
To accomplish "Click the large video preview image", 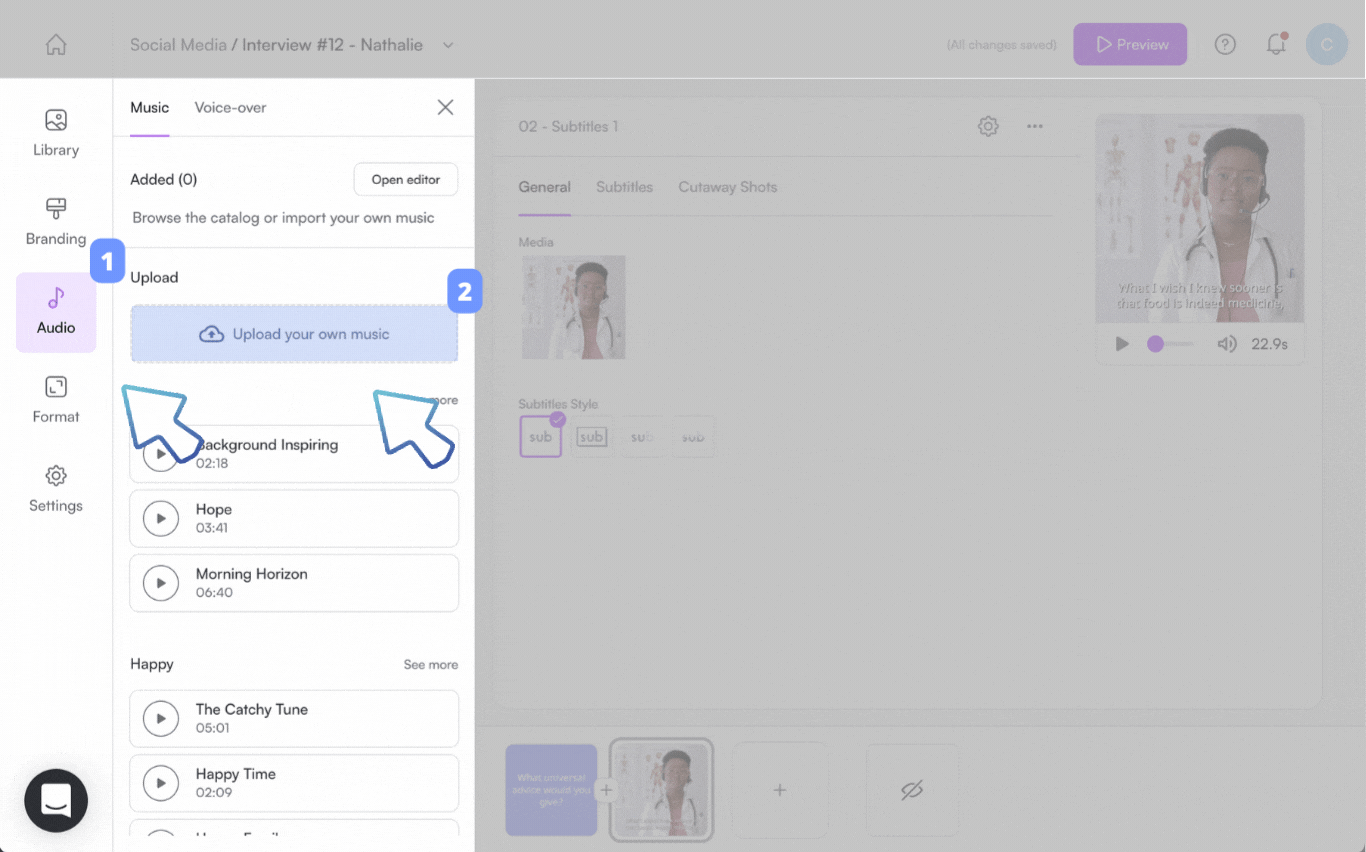I will [x=1200, y=218].
